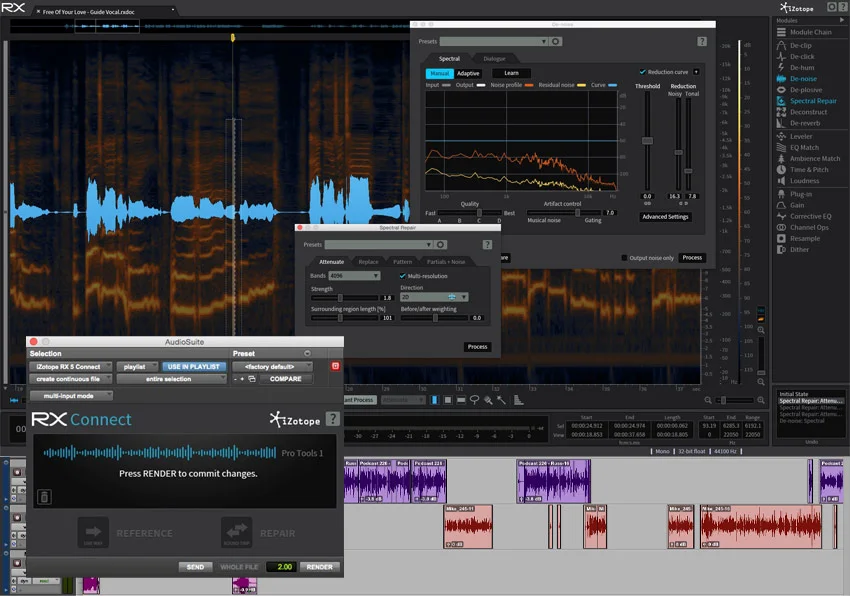
Task: Open the De-reverb module
Action: [x=804, y=123]
